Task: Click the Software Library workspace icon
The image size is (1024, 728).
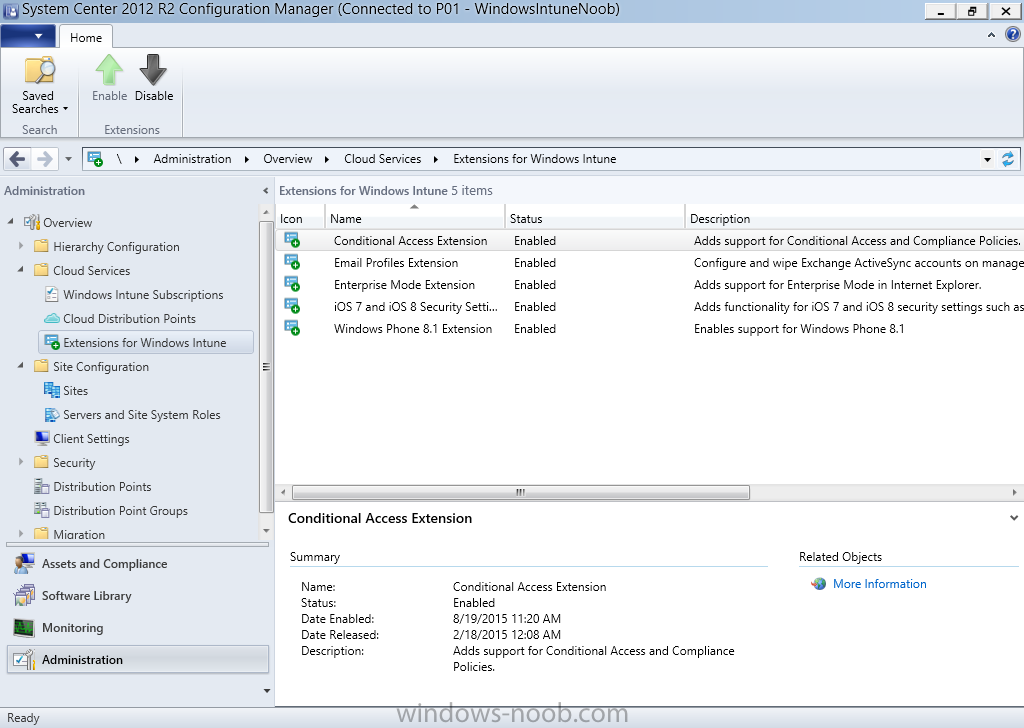Action: tap(24, 595)
